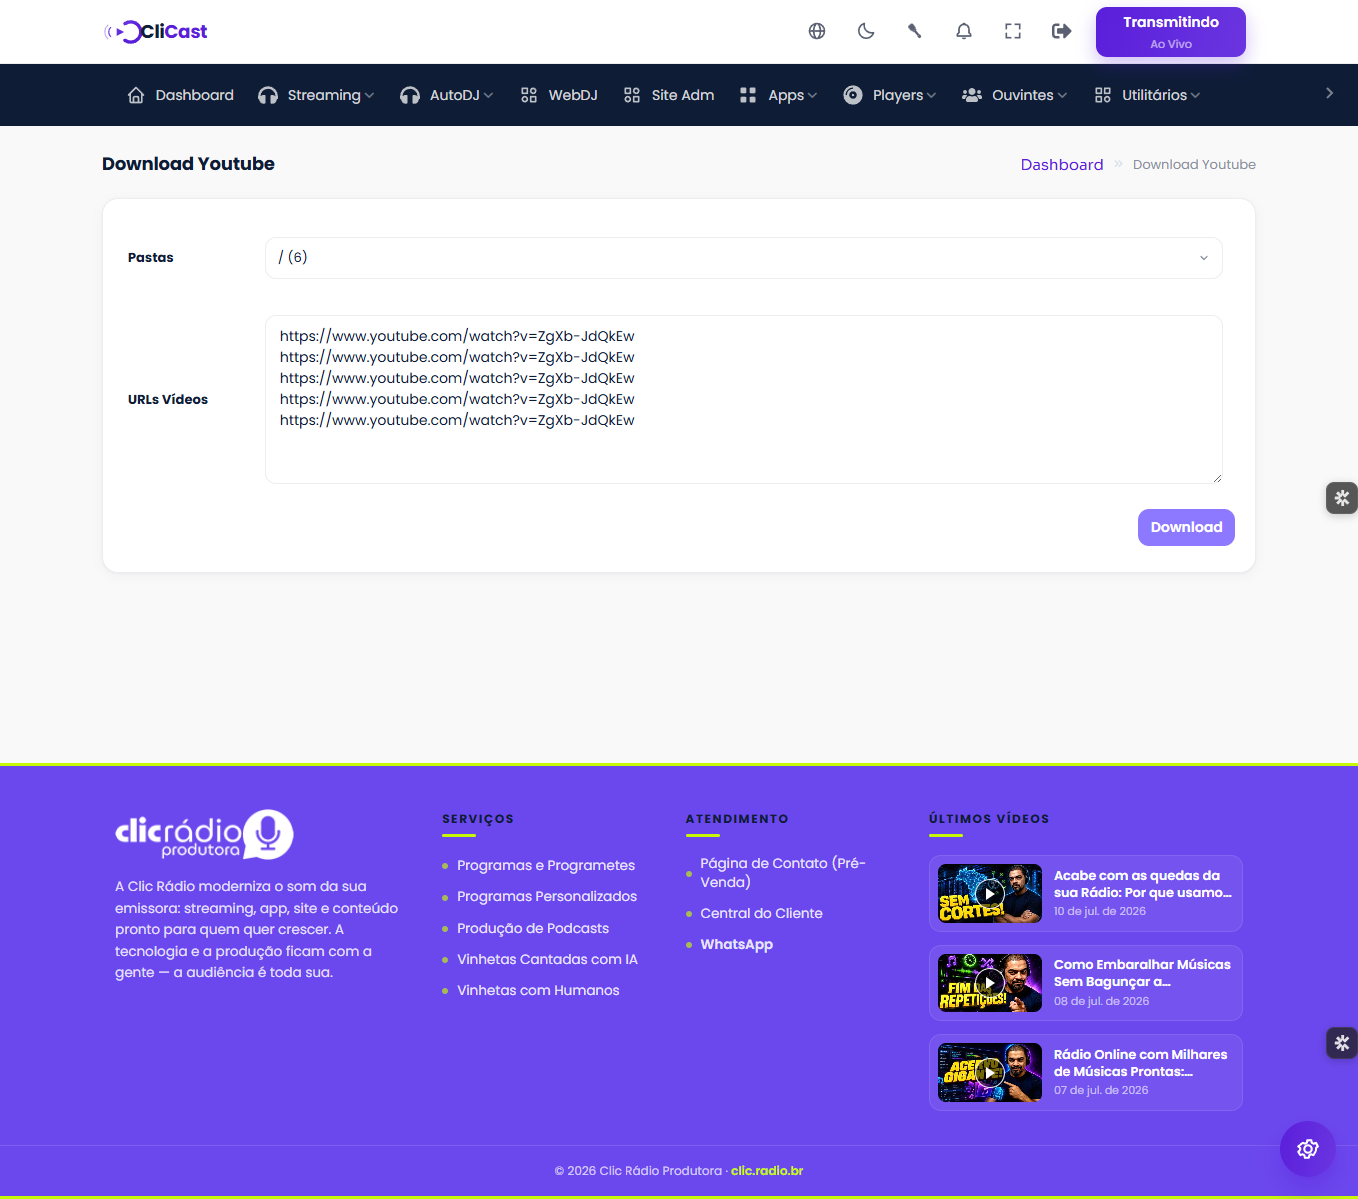The height and width of the screenshot is (1199, 1358).
Task: Open WebDJ from the navigation bar
Action: tap(559, 95)
